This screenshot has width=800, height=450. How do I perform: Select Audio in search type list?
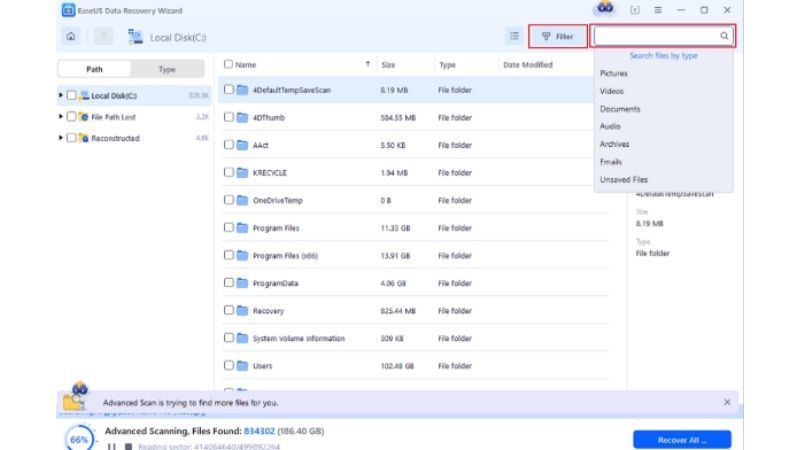[610, 126]
